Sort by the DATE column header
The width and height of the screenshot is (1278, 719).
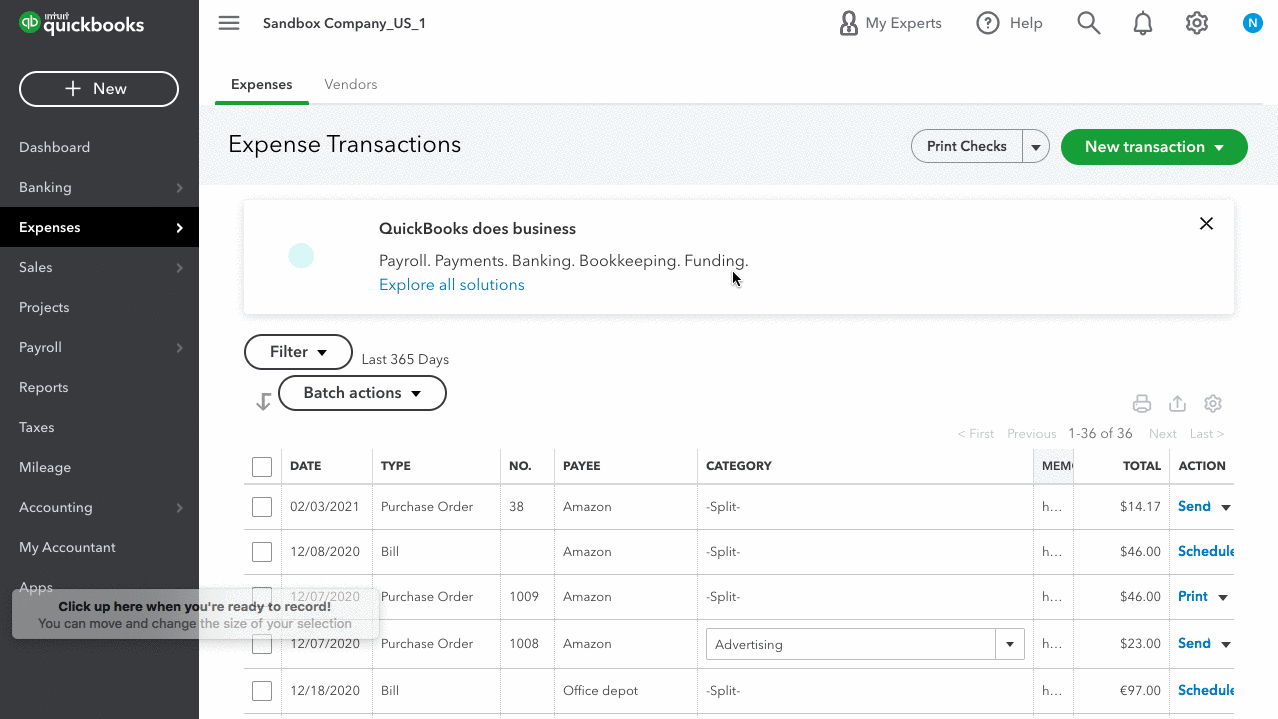click(306, 466)
